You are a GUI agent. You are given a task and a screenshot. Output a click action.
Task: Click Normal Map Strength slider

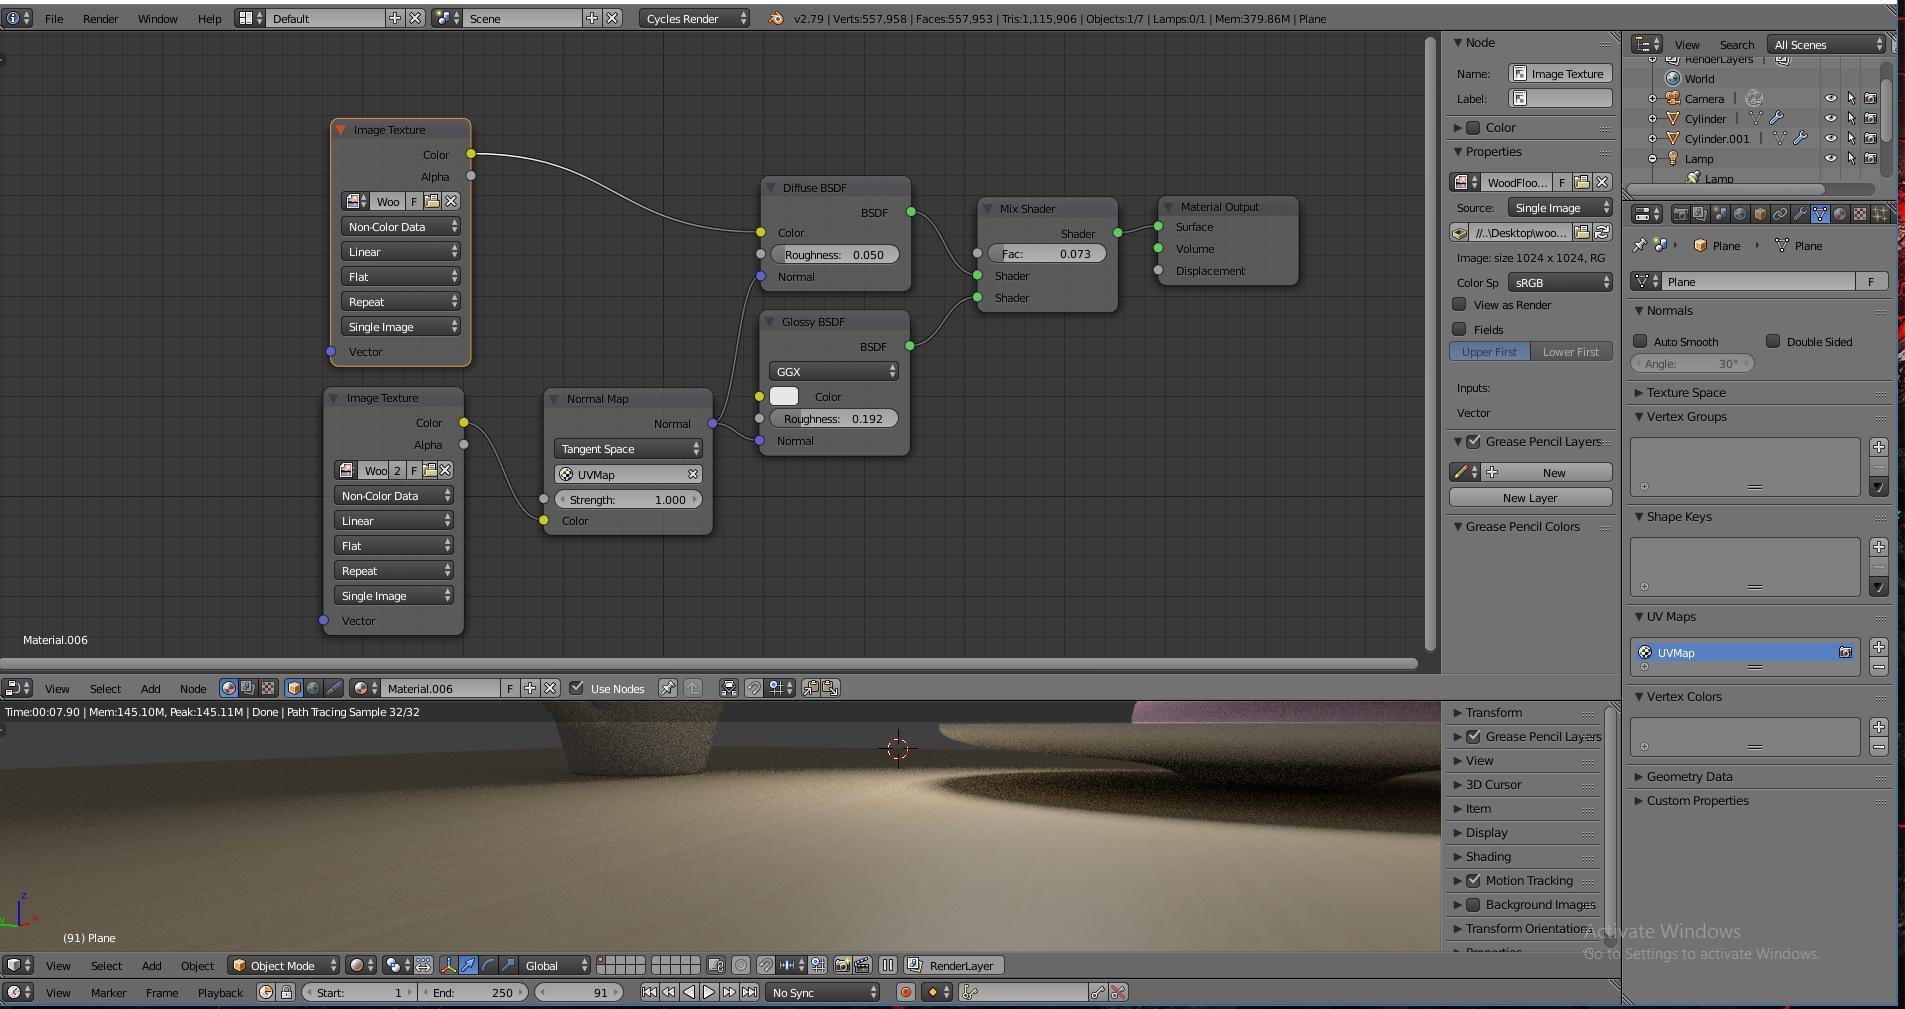pyautogui.click(x=628, y=499)
